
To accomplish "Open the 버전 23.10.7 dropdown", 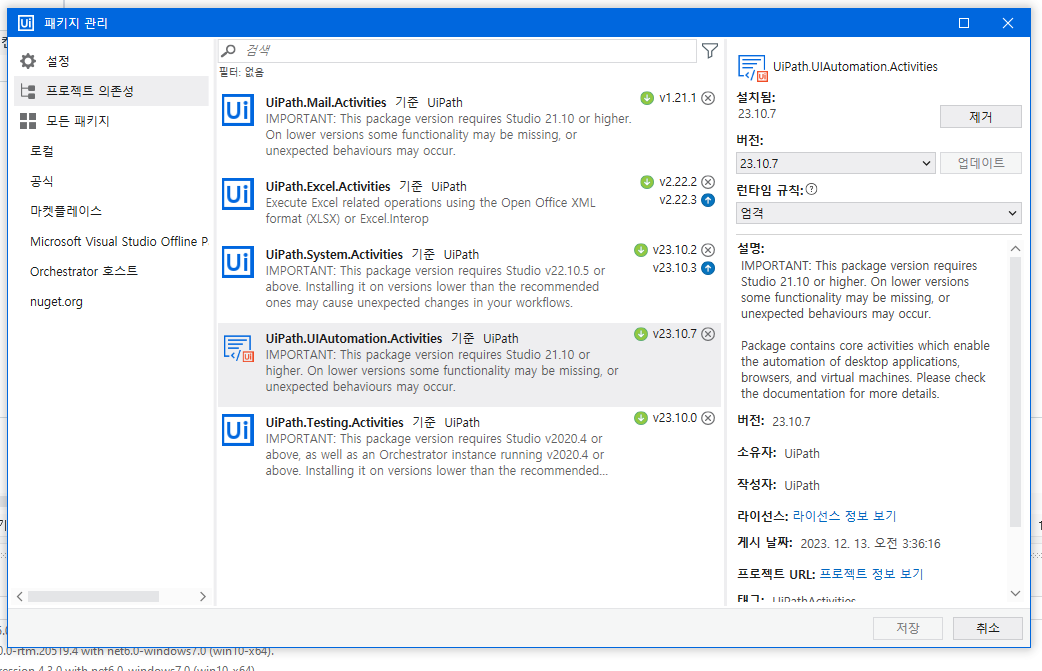I will tap(835, 163).
